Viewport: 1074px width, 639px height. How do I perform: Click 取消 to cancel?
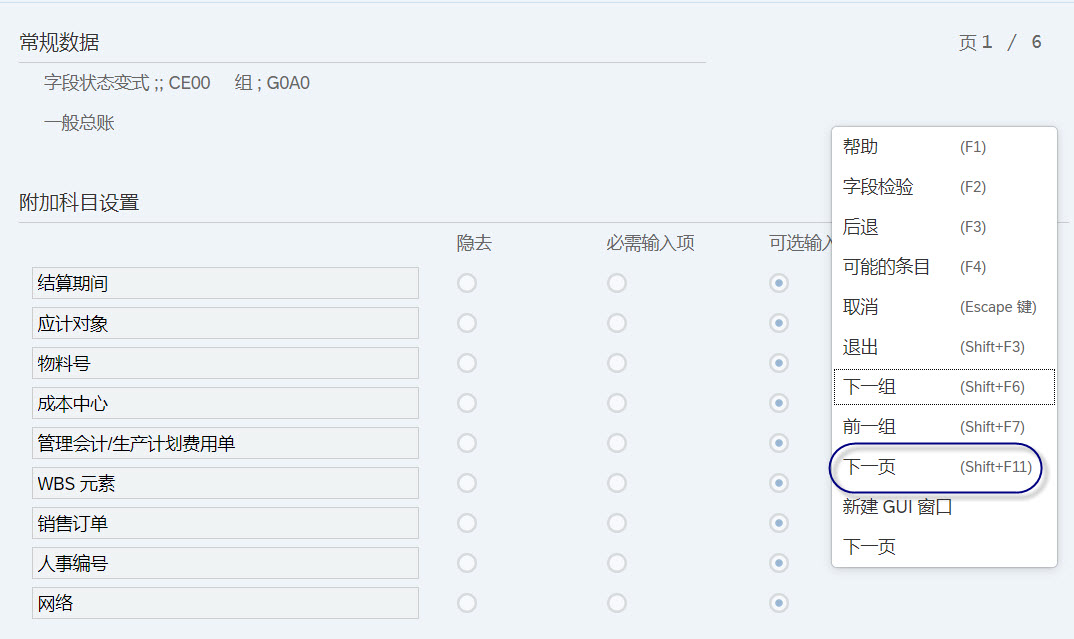point(860,306)
